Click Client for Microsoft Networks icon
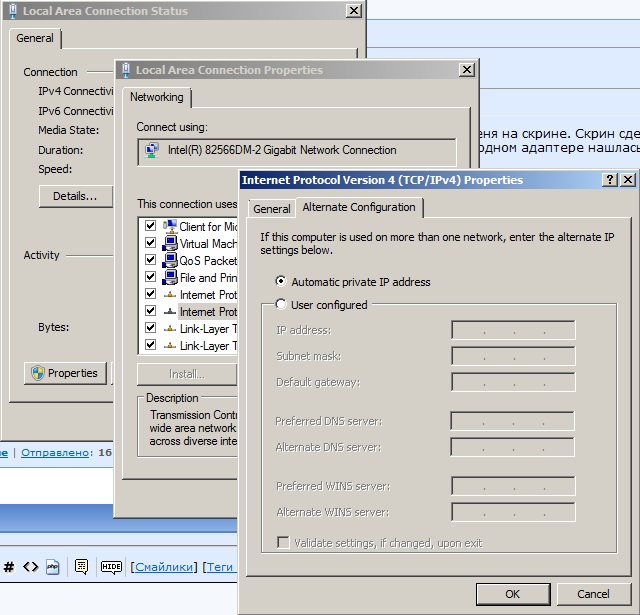This screenshot has width=640, height=615. [170, 226]
